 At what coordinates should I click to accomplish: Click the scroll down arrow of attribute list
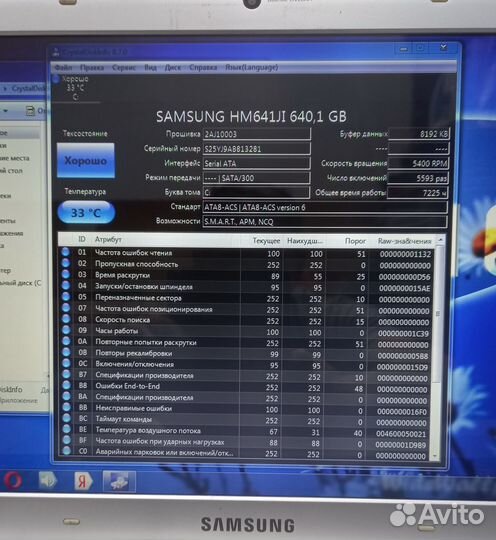coord(435,455)
